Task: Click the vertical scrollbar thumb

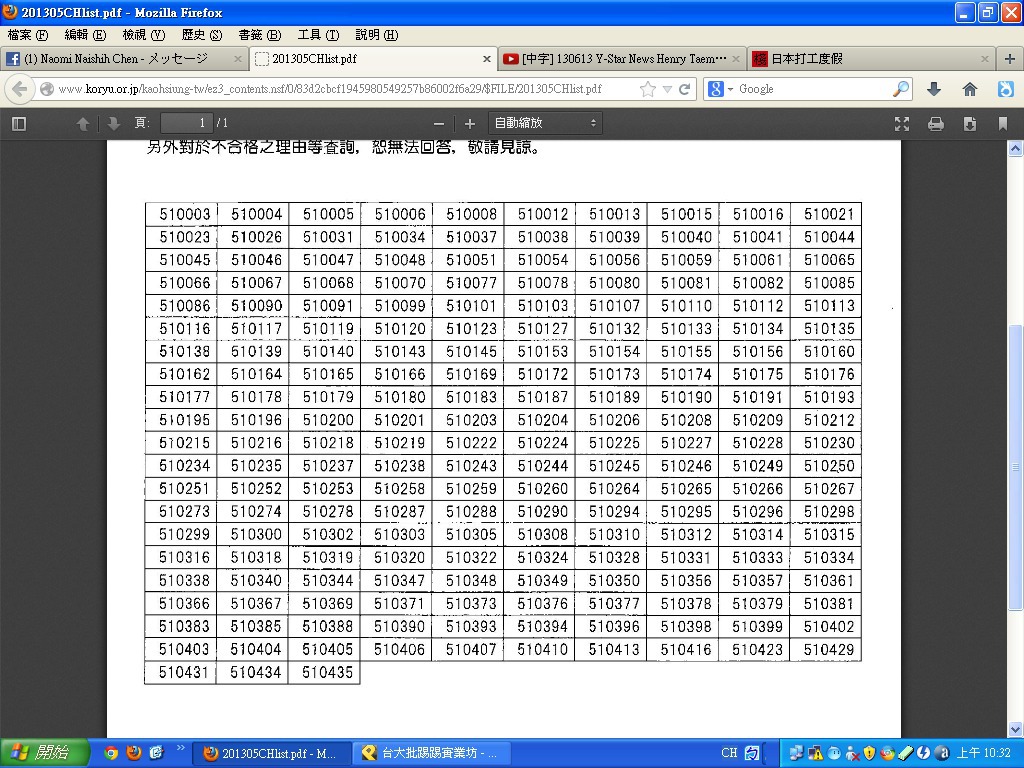Action: [1016, 468]
